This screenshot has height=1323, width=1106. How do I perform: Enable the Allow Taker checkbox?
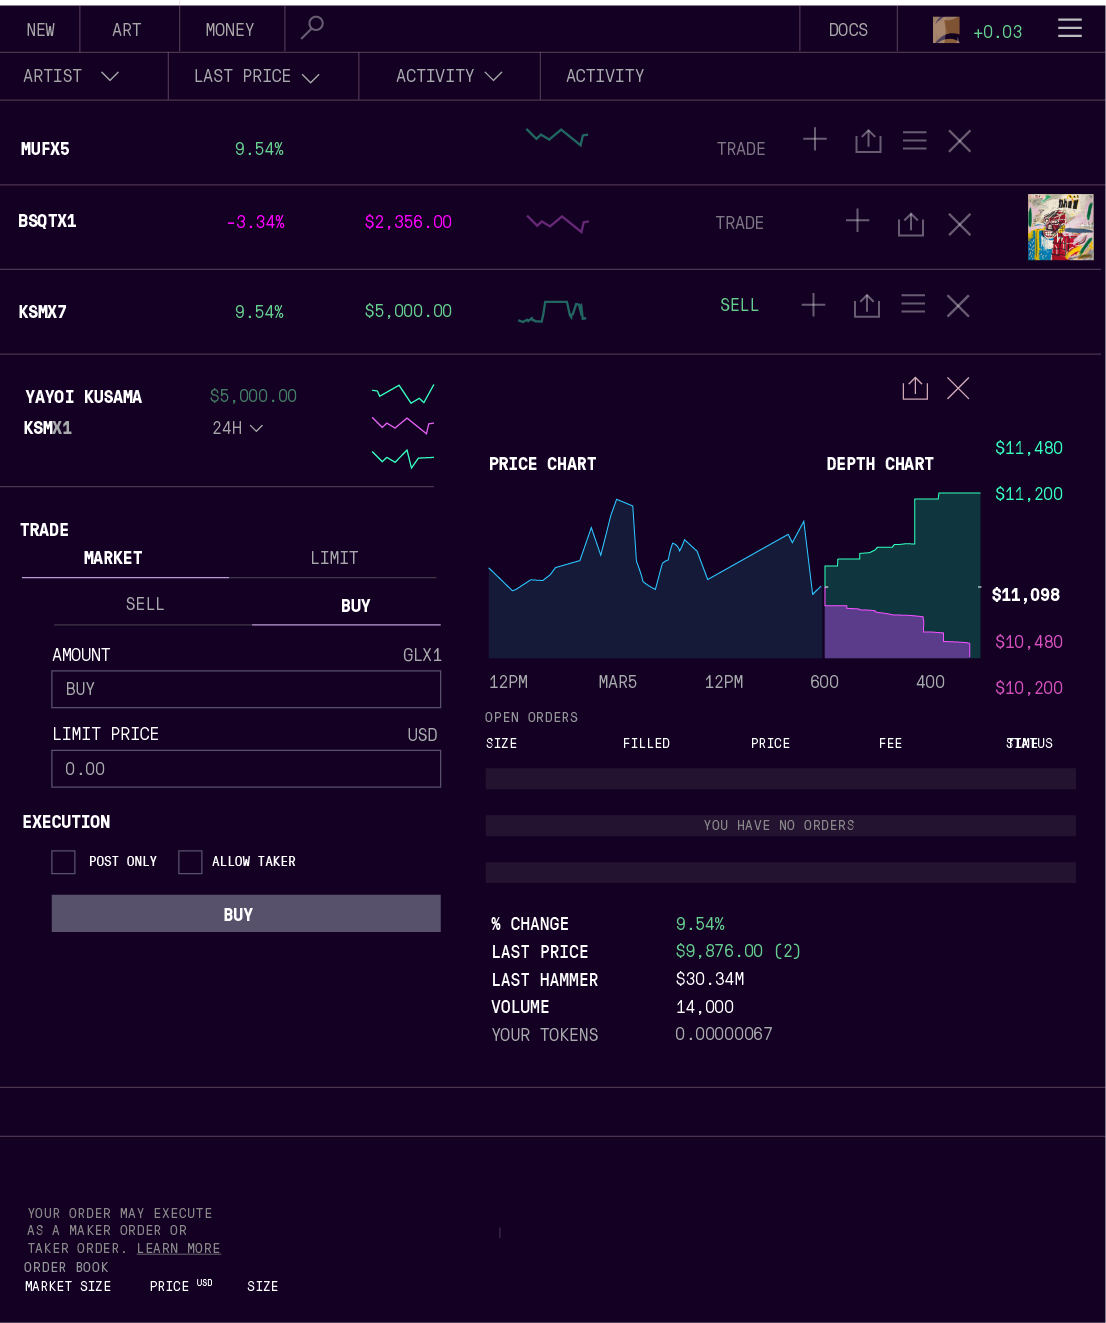pos(190,862)
